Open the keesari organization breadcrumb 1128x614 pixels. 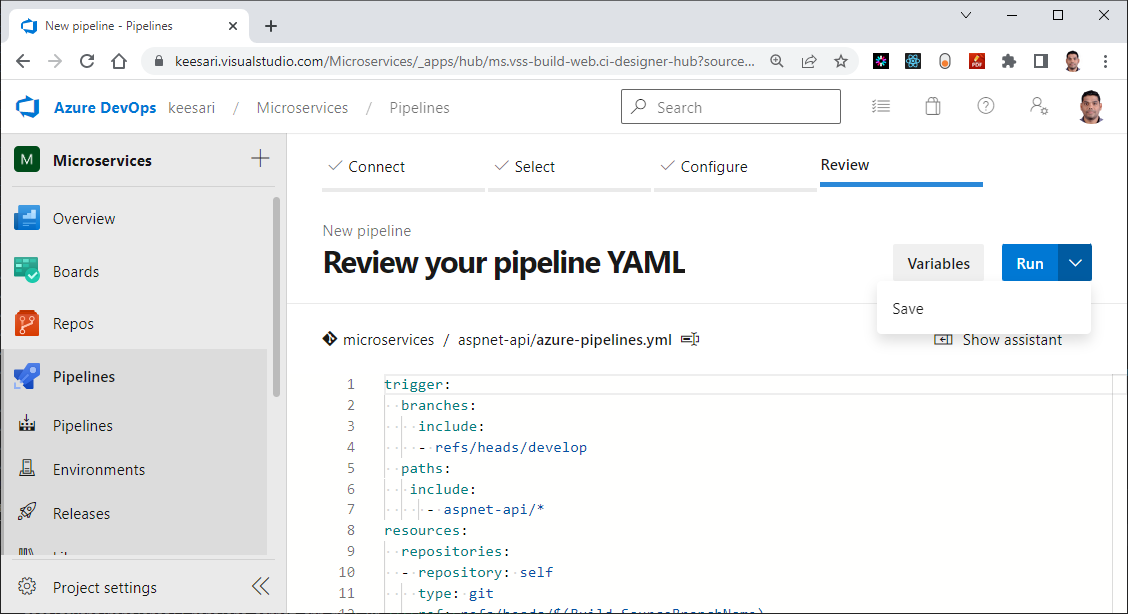(191, 107)
